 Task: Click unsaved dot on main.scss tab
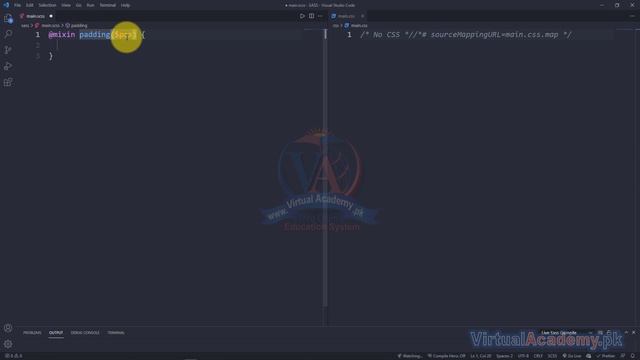point(51,16)
